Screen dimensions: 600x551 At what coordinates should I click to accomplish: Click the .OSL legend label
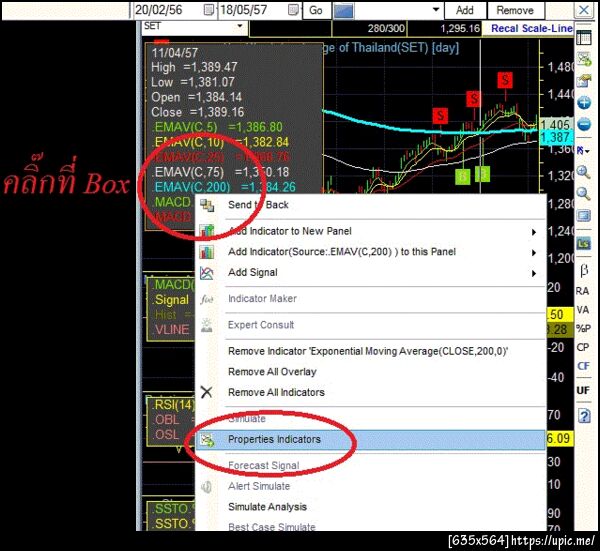click(x=166, y=435)
